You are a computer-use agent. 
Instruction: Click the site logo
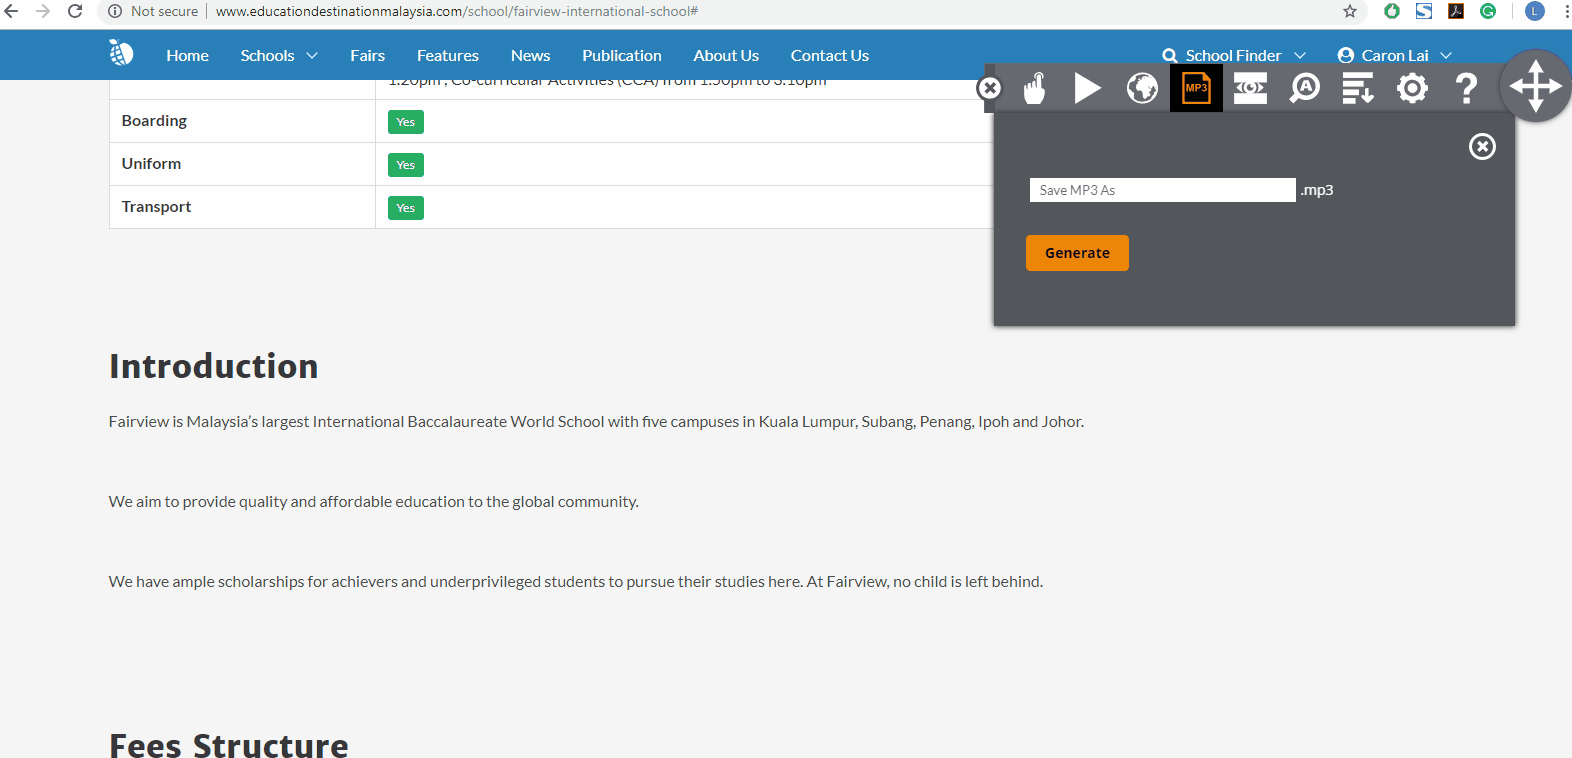tap(121, 53)
